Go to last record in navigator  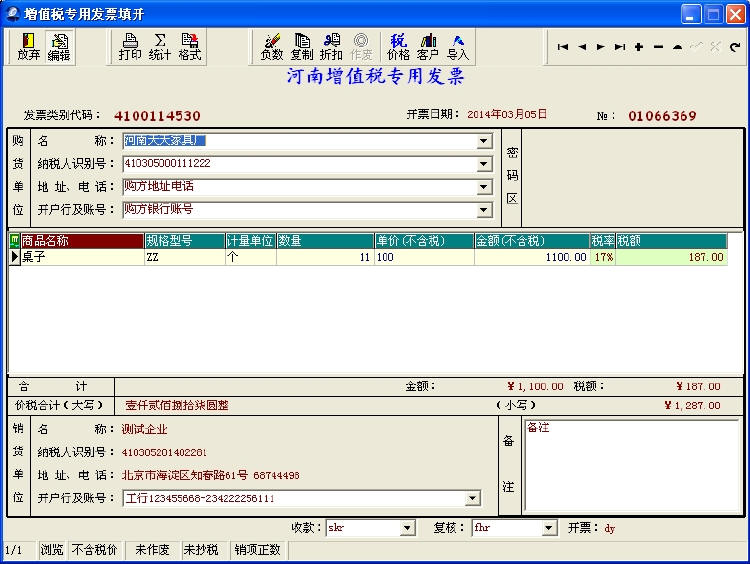click(619, 47)
